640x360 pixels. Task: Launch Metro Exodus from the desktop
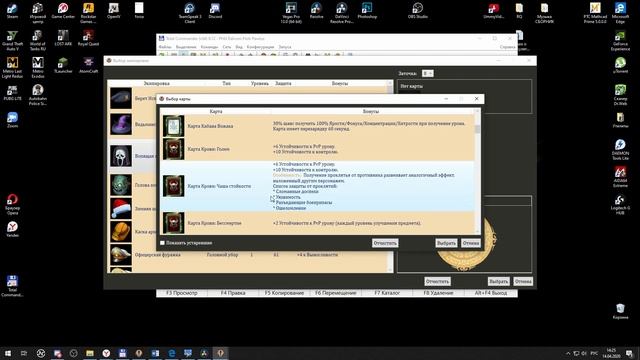tap(38, 68)
